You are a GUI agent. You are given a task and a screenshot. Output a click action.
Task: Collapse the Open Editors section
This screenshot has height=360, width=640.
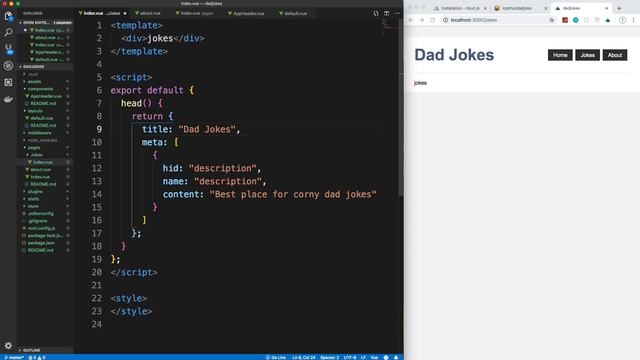tap(46, 22)
